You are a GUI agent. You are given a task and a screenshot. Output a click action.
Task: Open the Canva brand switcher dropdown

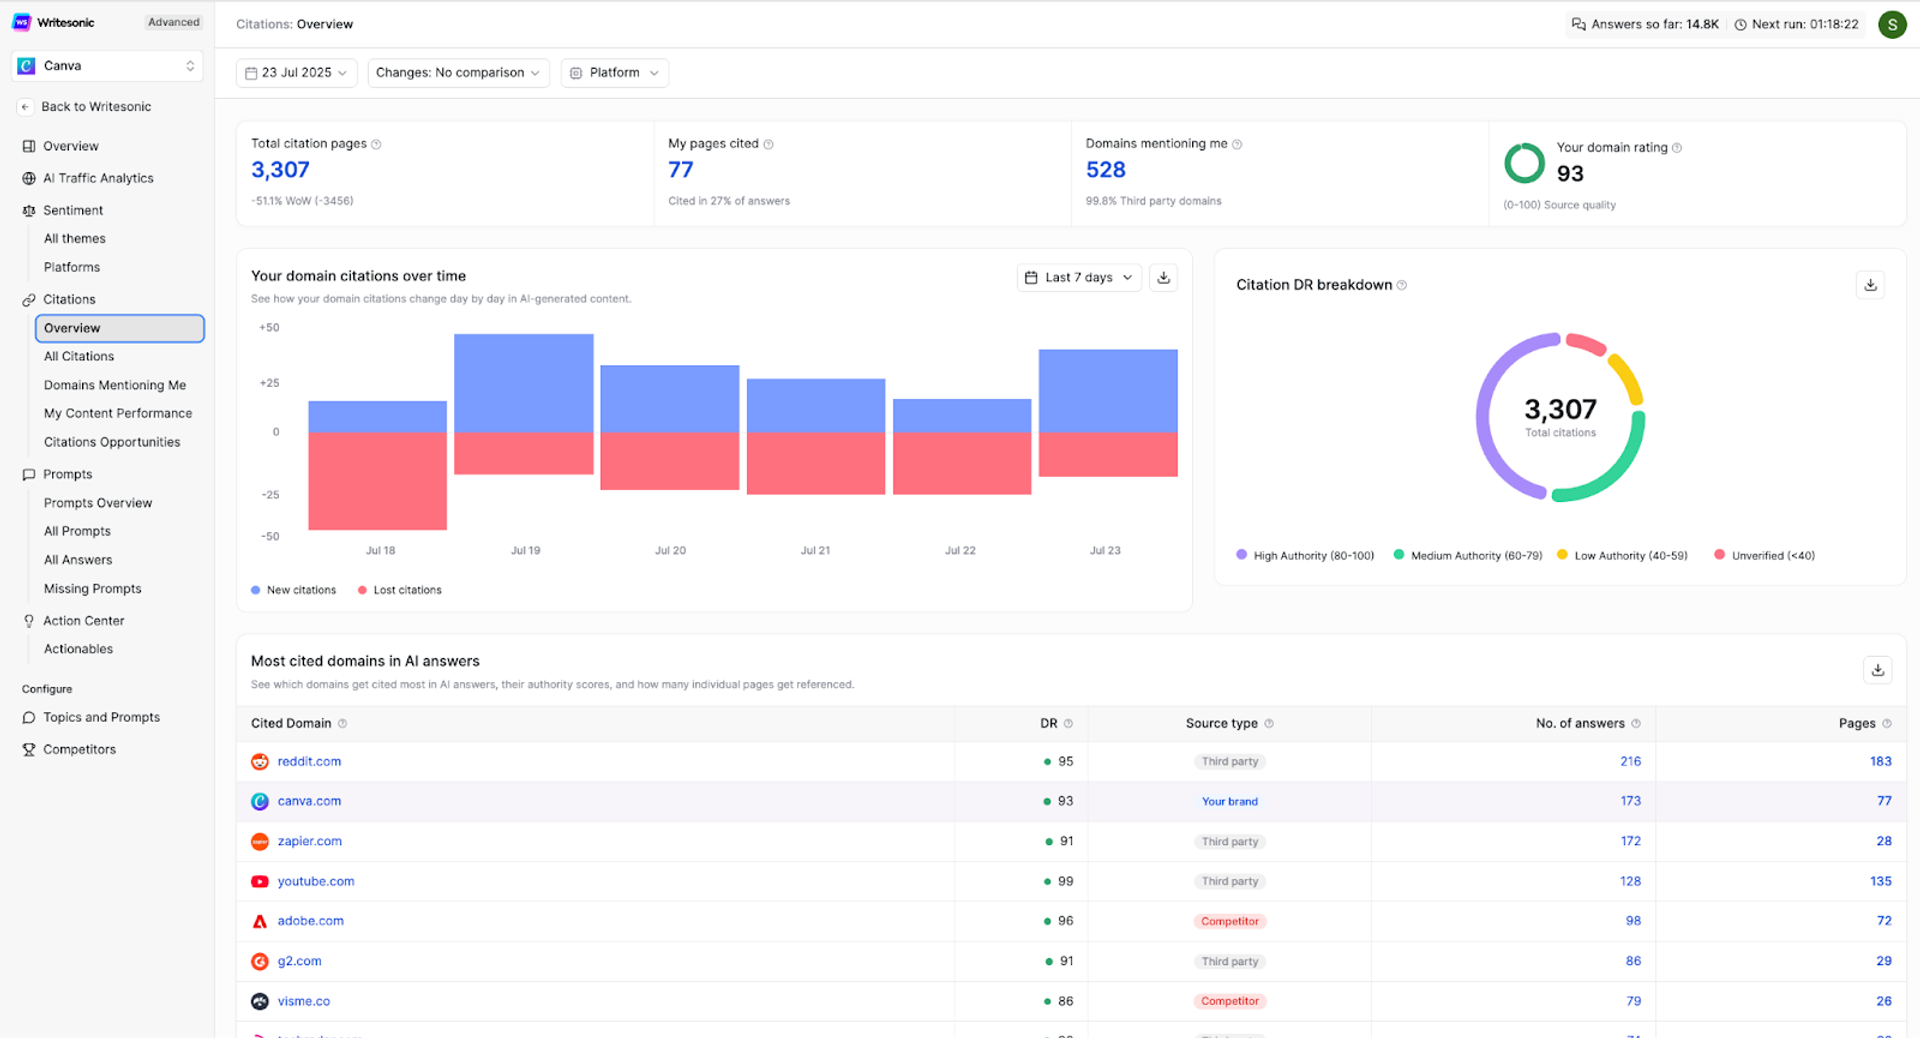coord(107,66)
